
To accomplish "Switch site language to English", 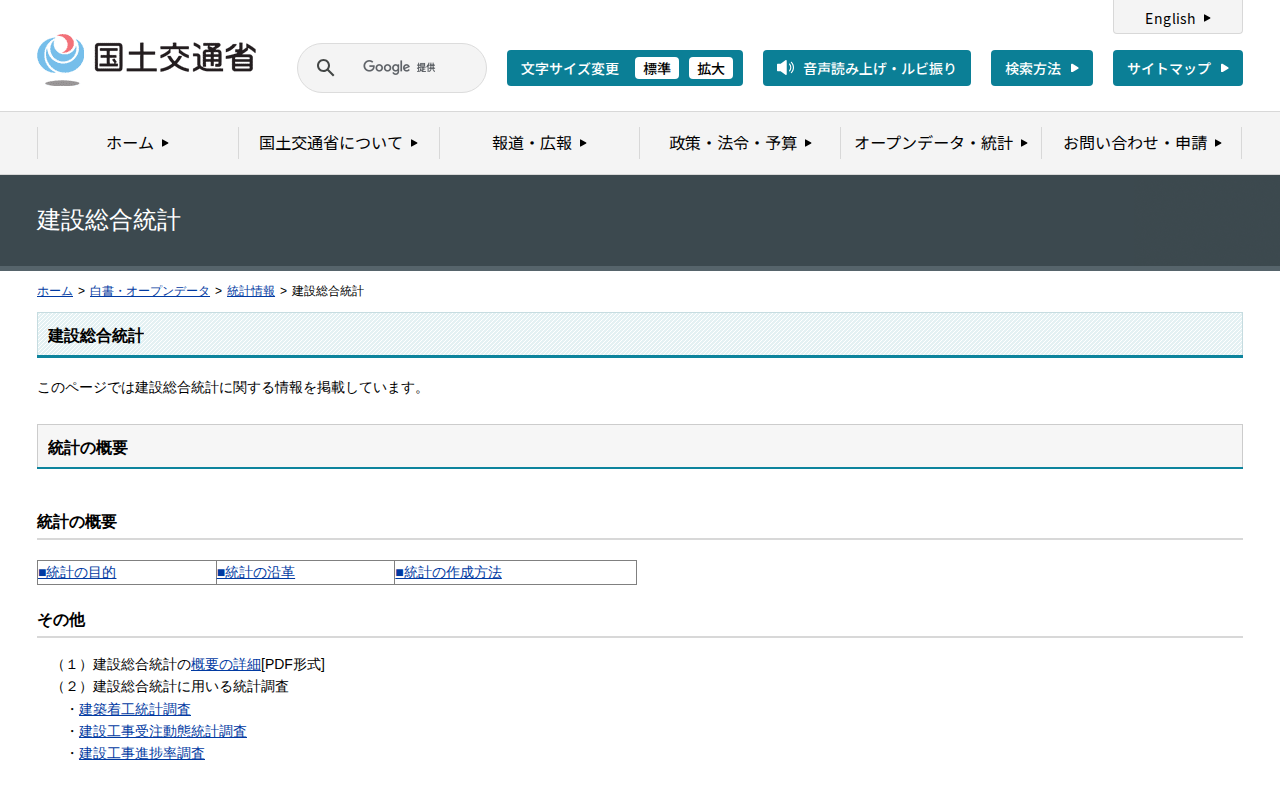I will coord(1177,18).
